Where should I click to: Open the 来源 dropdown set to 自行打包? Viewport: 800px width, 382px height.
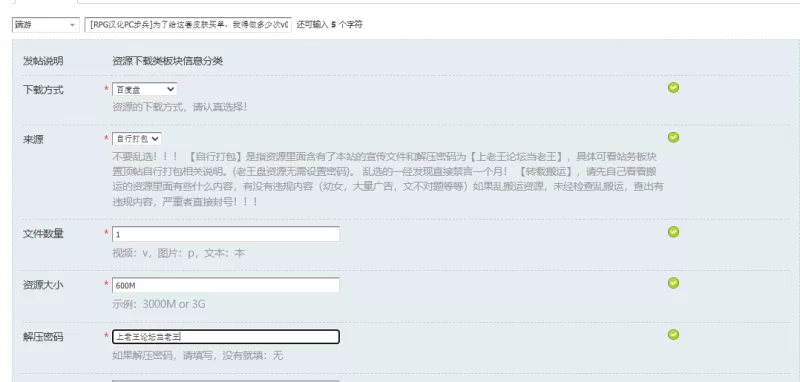pos(137,139)
